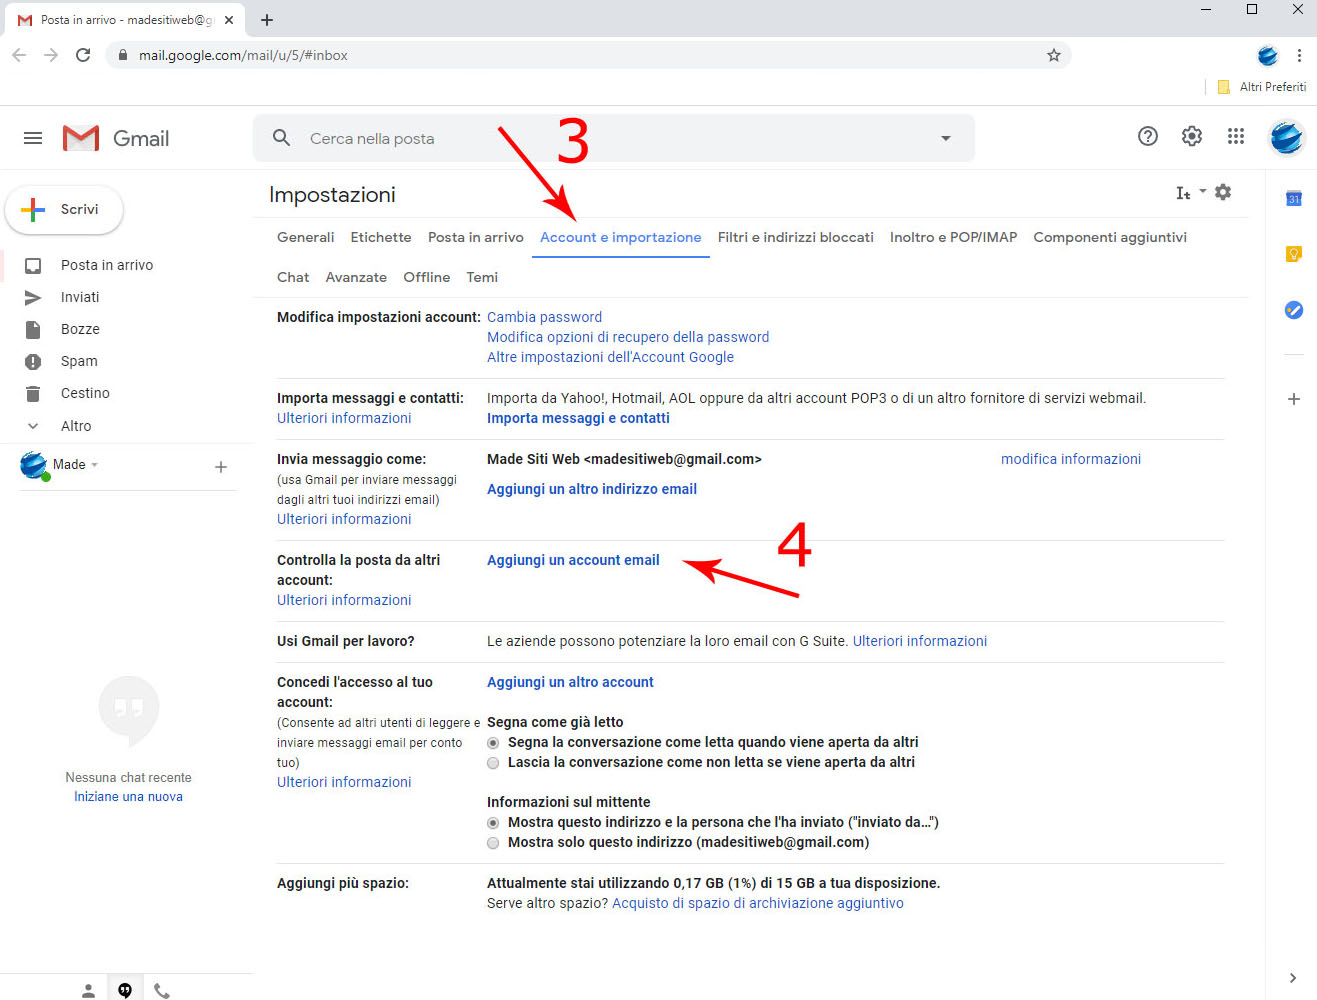This screenshot has width=1317, height=1000.
Task: Select 'Mostra questo indirizzo e la persona' radio
Action: click(493, 823)
